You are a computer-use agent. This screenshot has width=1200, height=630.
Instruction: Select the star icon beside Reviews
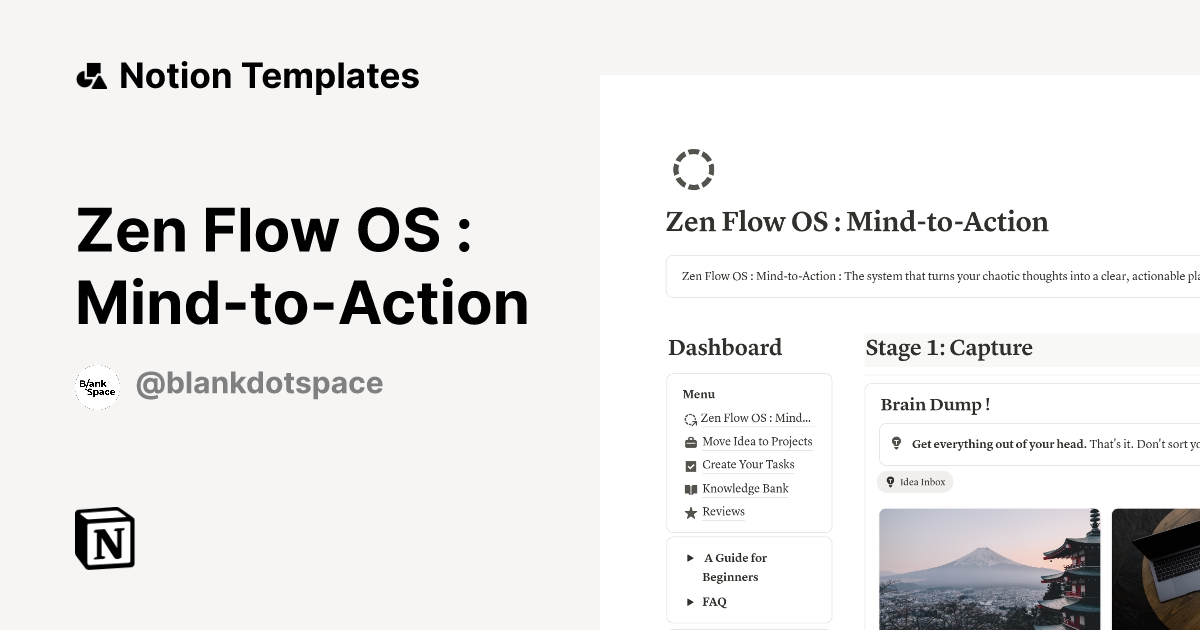[690, 512]
